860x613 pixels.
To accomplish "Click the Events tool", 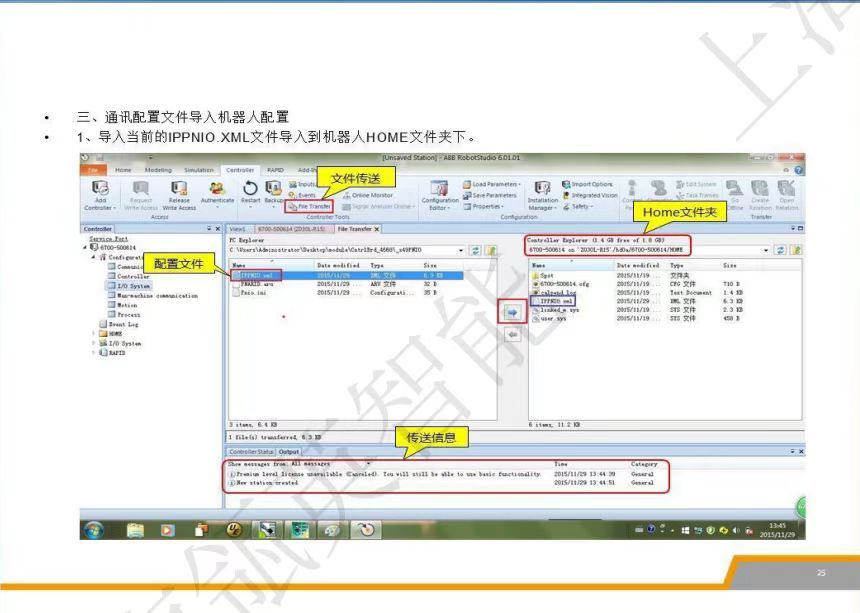I will tap(302, 195).
